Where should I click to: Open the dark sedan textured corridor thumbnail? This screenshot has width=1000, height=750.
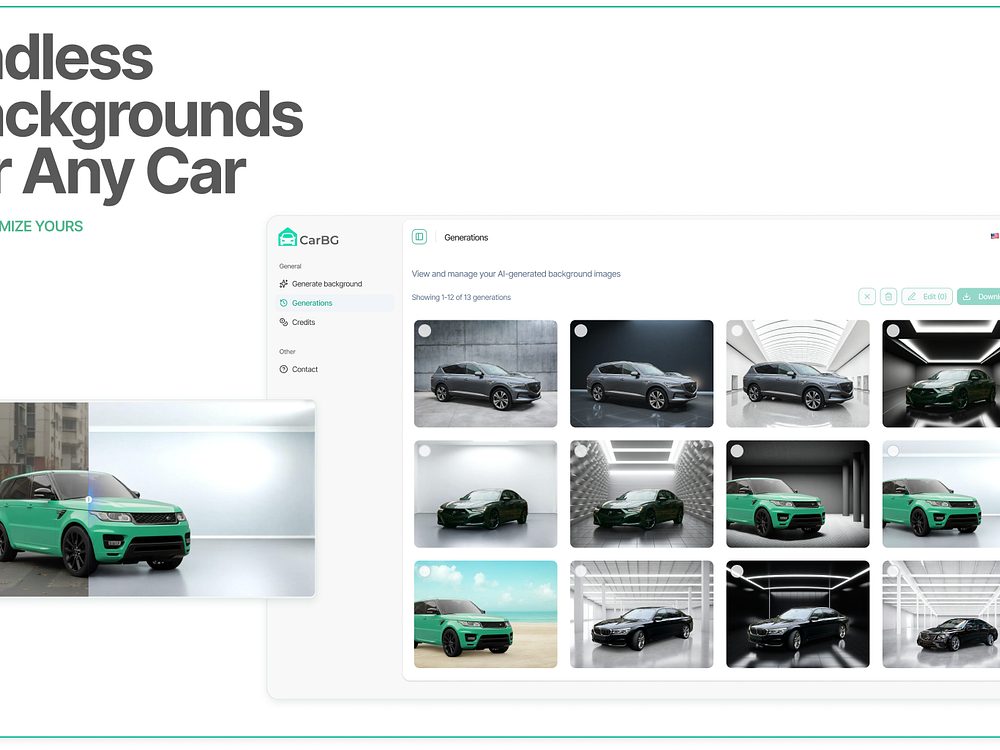pos(642,494)
